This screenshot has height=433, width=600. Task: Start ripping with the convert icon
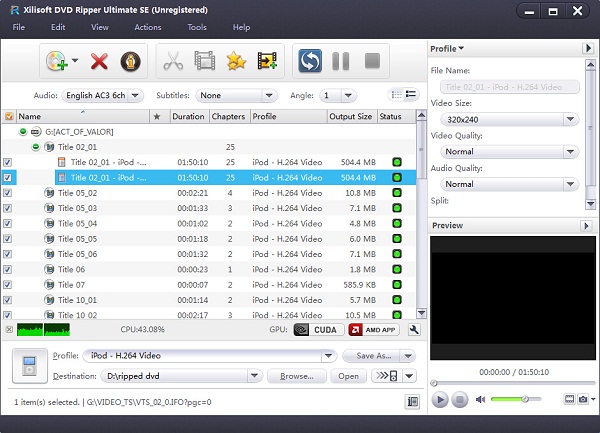310,61
